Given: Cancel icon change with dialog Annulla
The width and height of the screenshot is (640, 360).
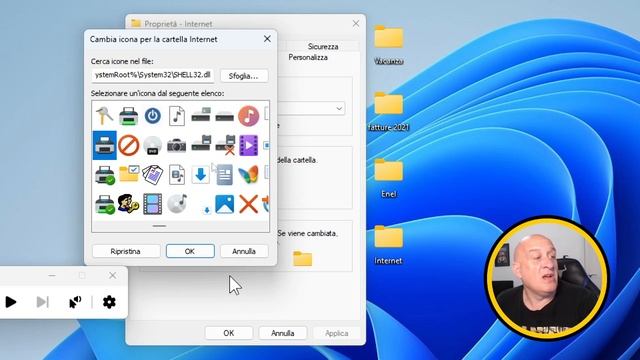Looking at the screenshot, I should coord(244,251).
